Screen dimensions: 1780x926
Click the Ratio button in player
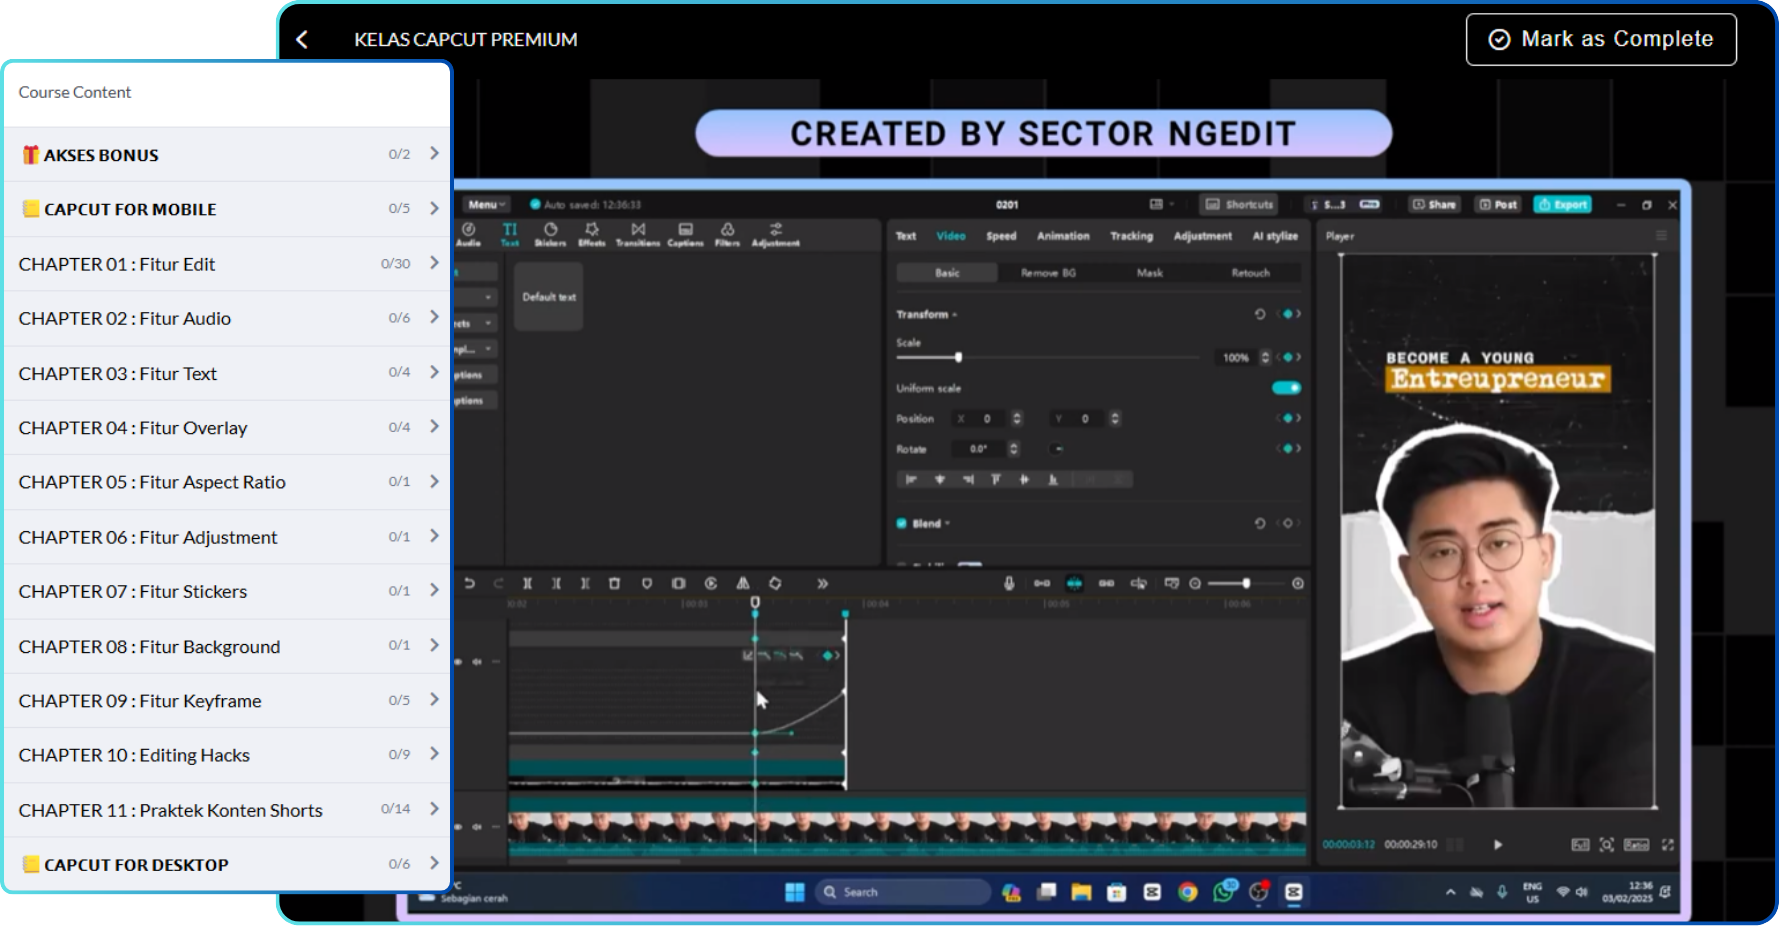[x=1637, y=845]
